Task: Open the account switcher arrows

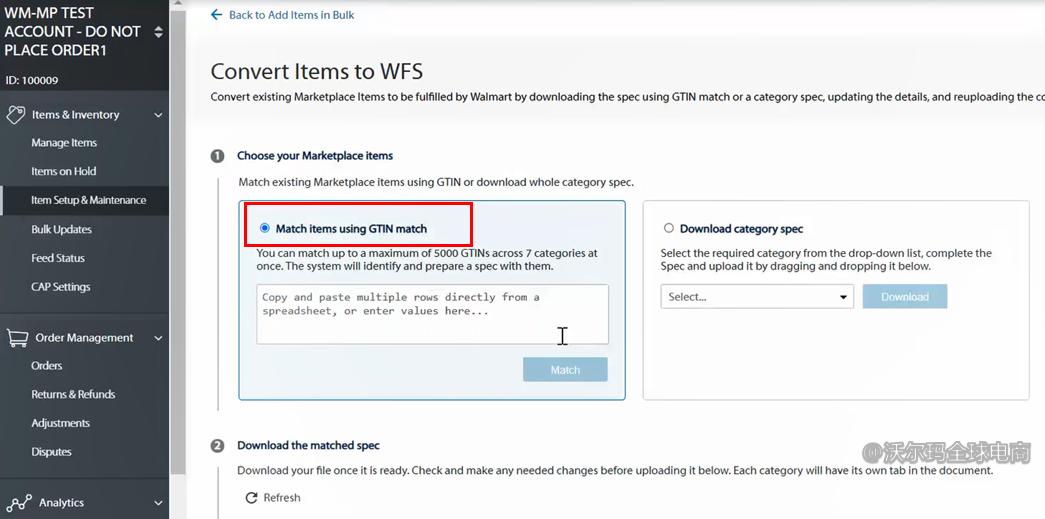Action: click(158, 31)
